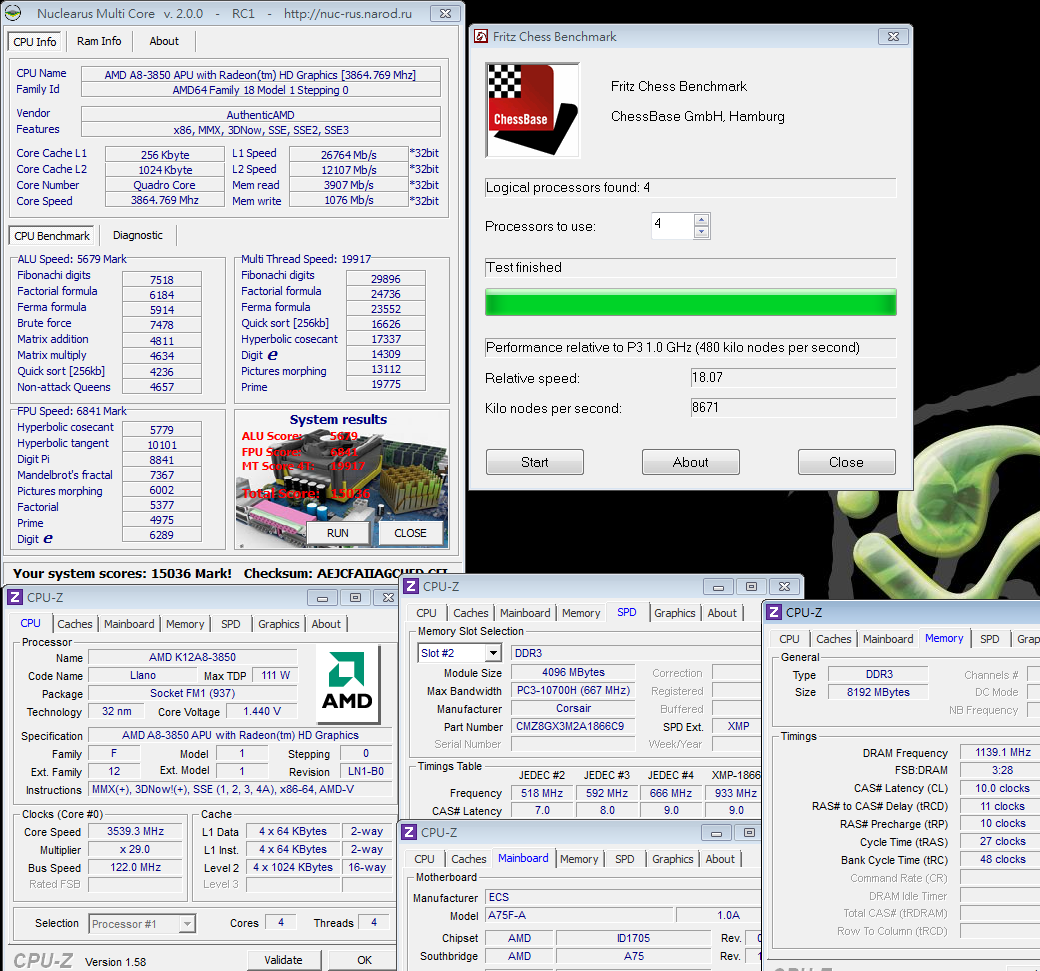Screen dimensions: 1040x971
Task: Click the Fibonacci digits ALU score 7518
Action: coord(162,280)
